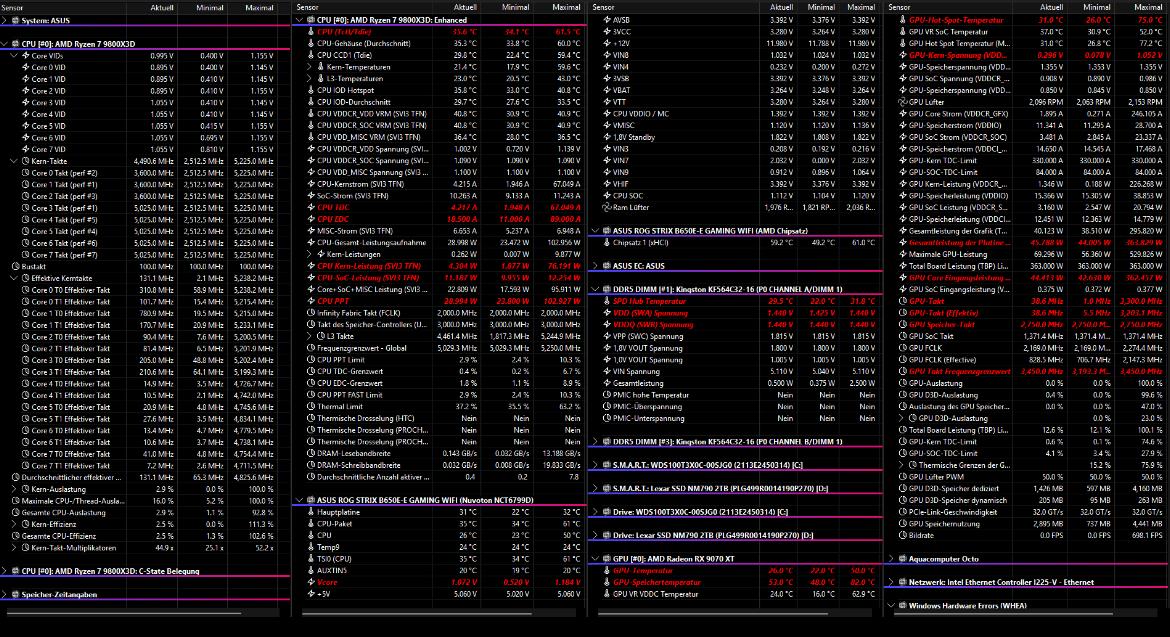The width and height of the screenshot is (1170, 637).
Task: Expand the C-State Belegung sensor group
Action: tap(4, 571)
